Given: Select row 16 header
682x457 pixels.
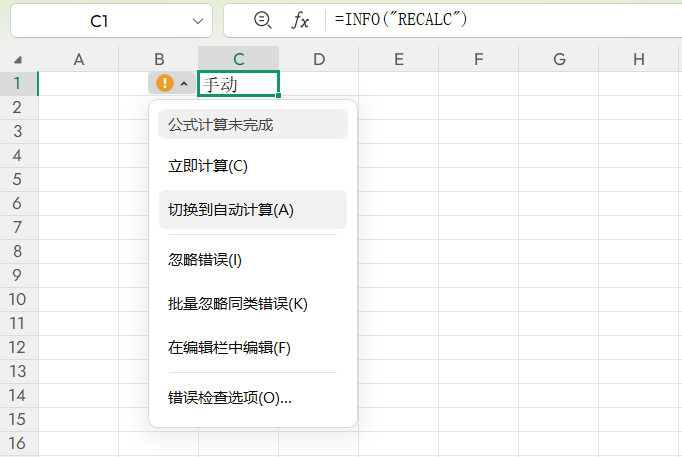Looking at the screenshot, I should tap(19, 443).
